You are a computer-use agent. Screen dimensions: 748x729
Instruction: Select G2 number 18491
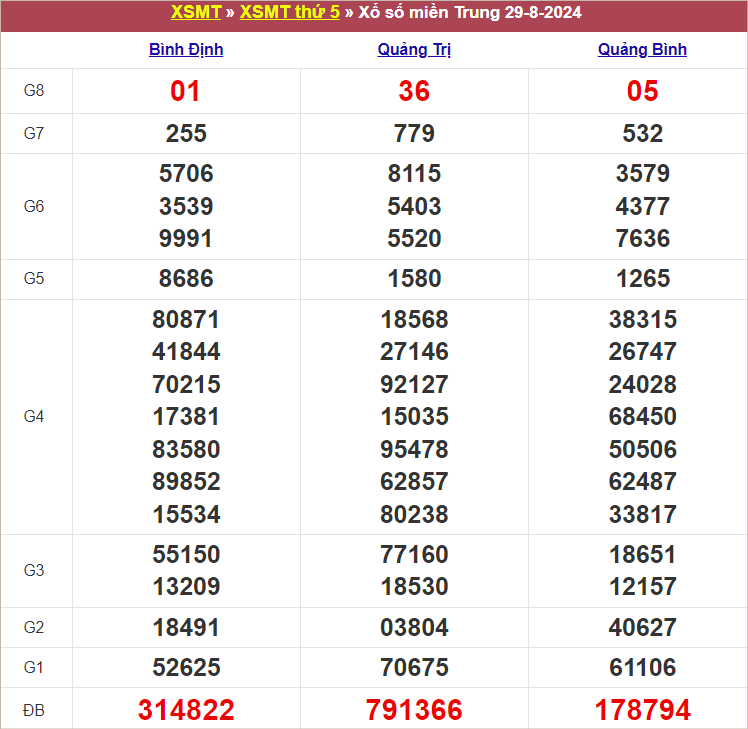[186, 628]
